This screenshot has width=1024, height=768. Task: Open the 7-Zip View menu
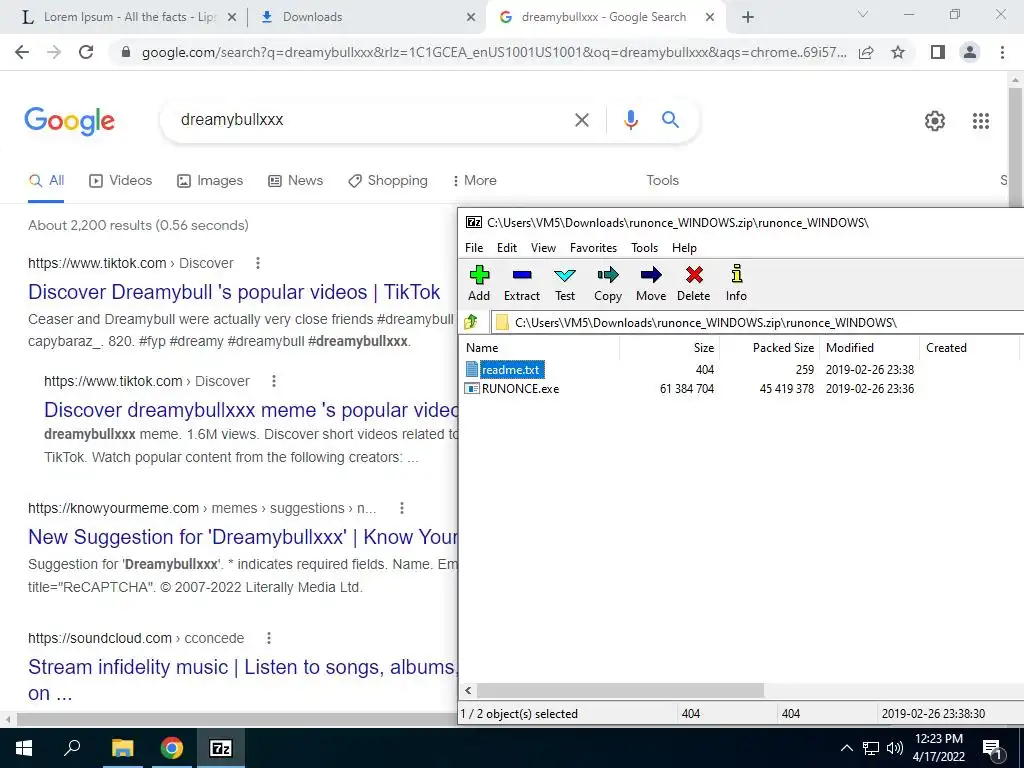[543, 248]
